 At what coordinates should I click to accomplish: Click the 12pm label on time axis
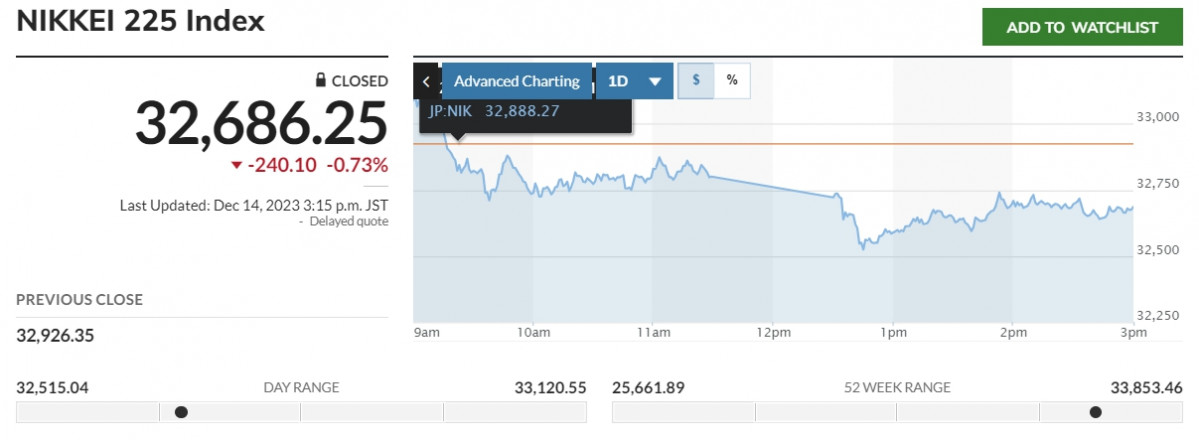pyautogui.click(x=773, y=332)
